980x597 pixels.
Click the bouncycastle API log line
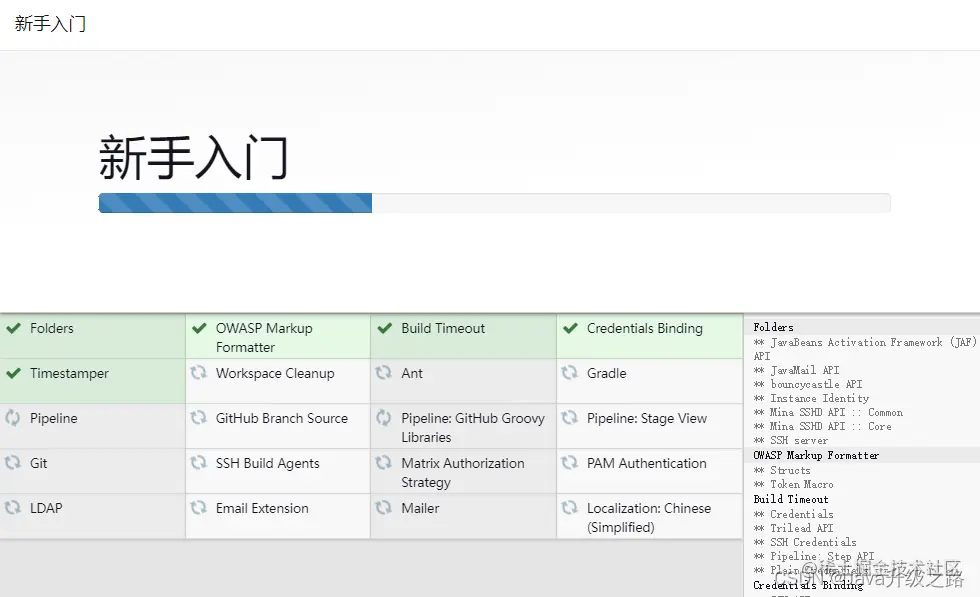click(x=808, y=384)
